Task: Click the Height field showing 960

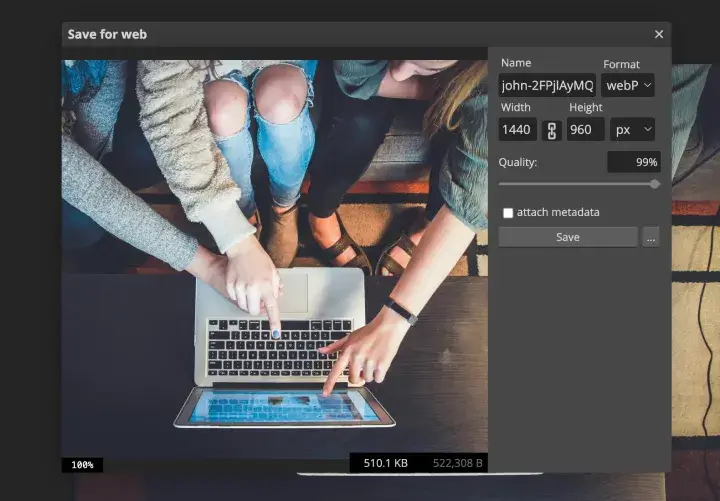Action: pos(585,129)
